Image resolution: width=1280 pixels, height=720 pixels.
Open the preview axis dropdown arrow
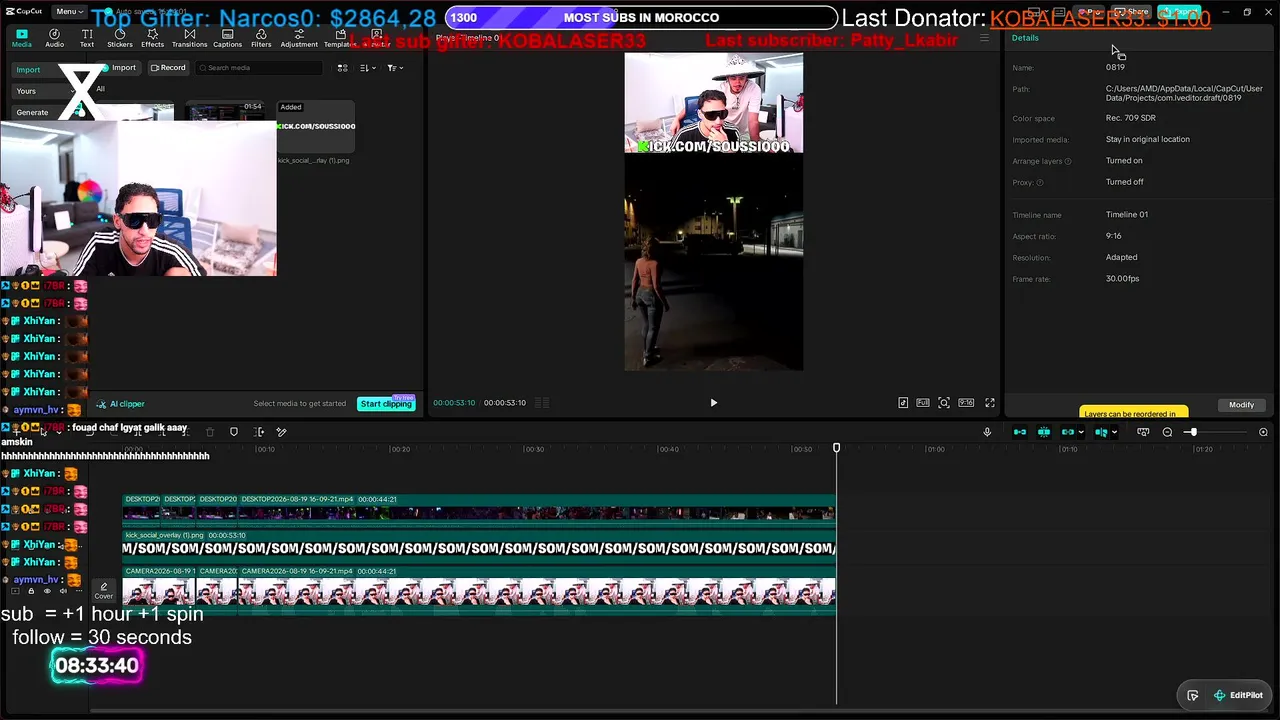pyautogui.click(x=1114, y=432)
